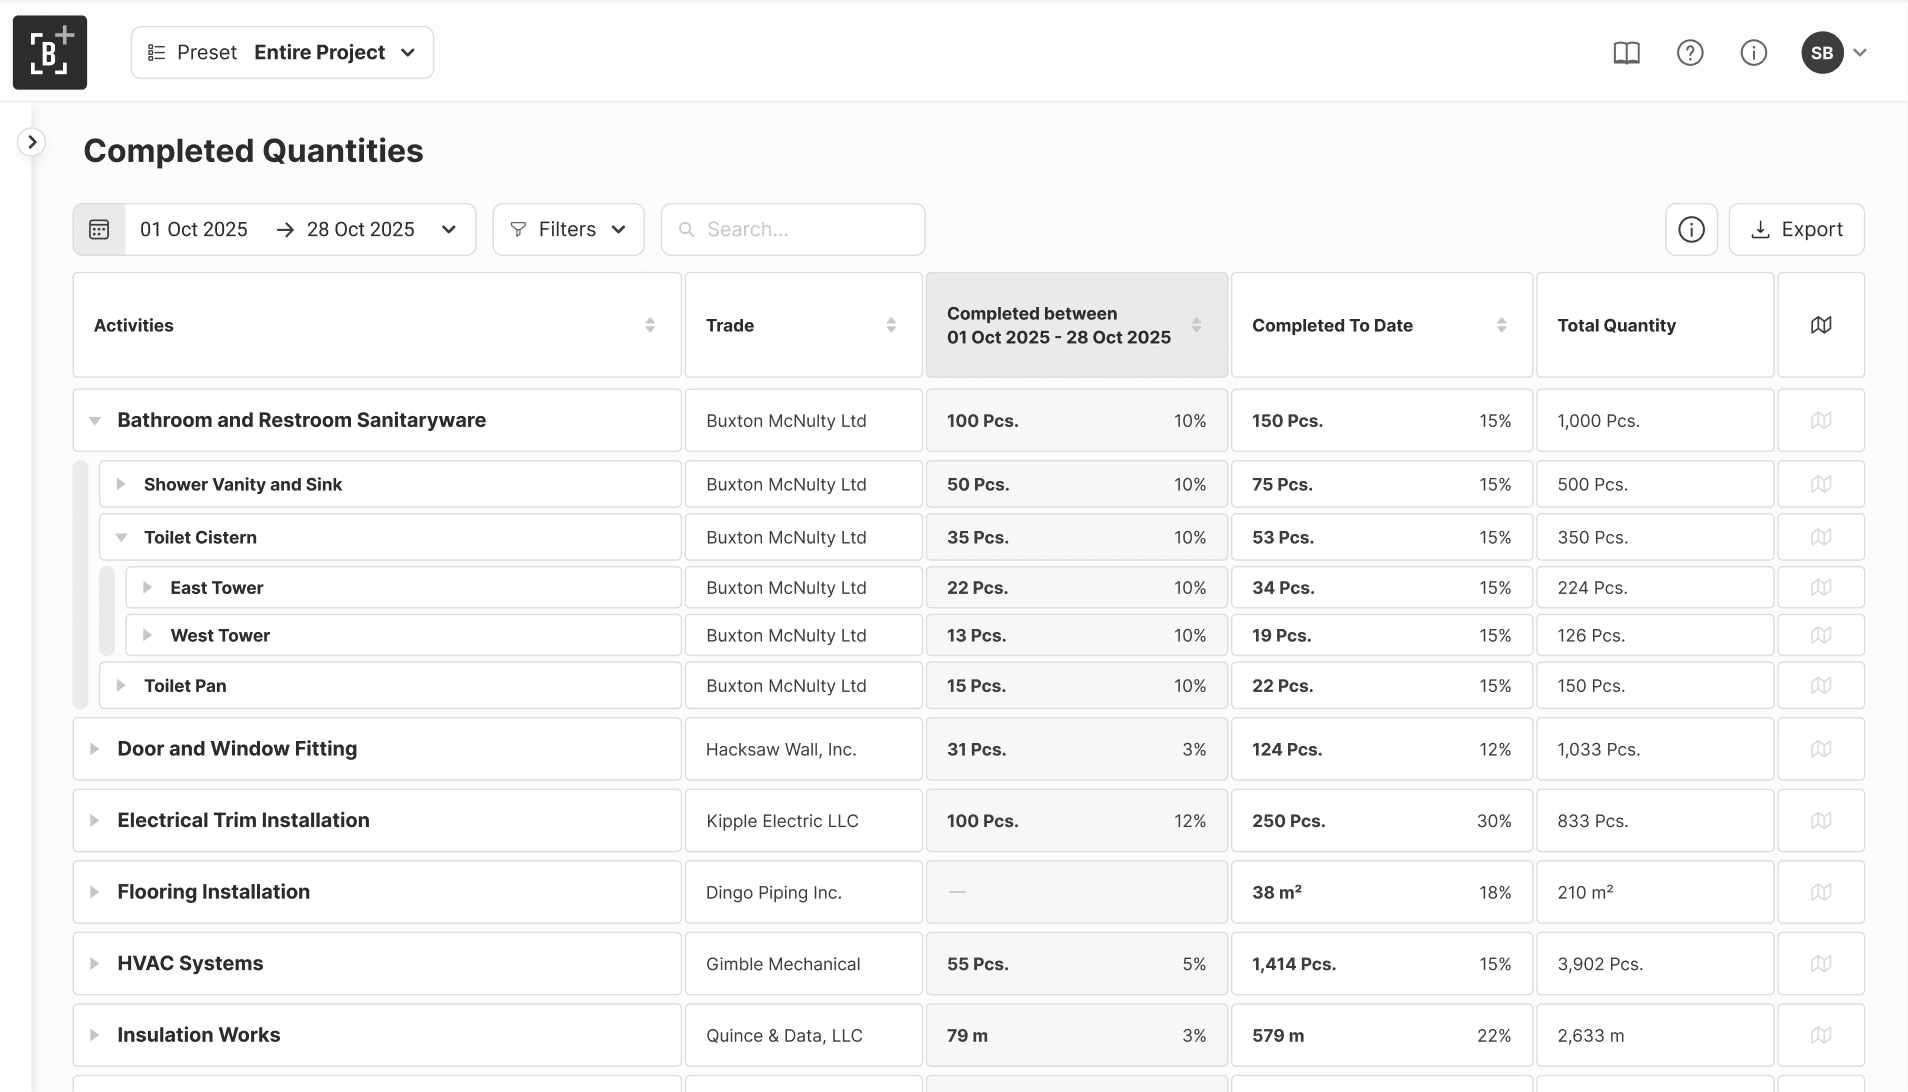1908x1092 pixels.
Task: Open the date range dropdown chevron
Action: click(446, 229)
